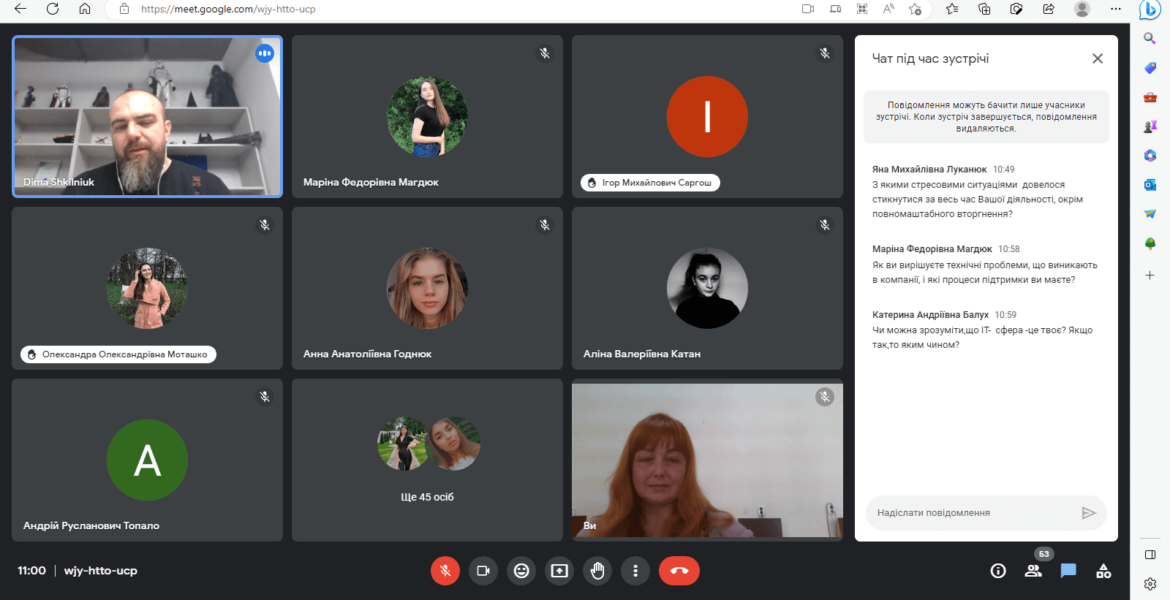Open browser profile avatar

coord(1082,9)
